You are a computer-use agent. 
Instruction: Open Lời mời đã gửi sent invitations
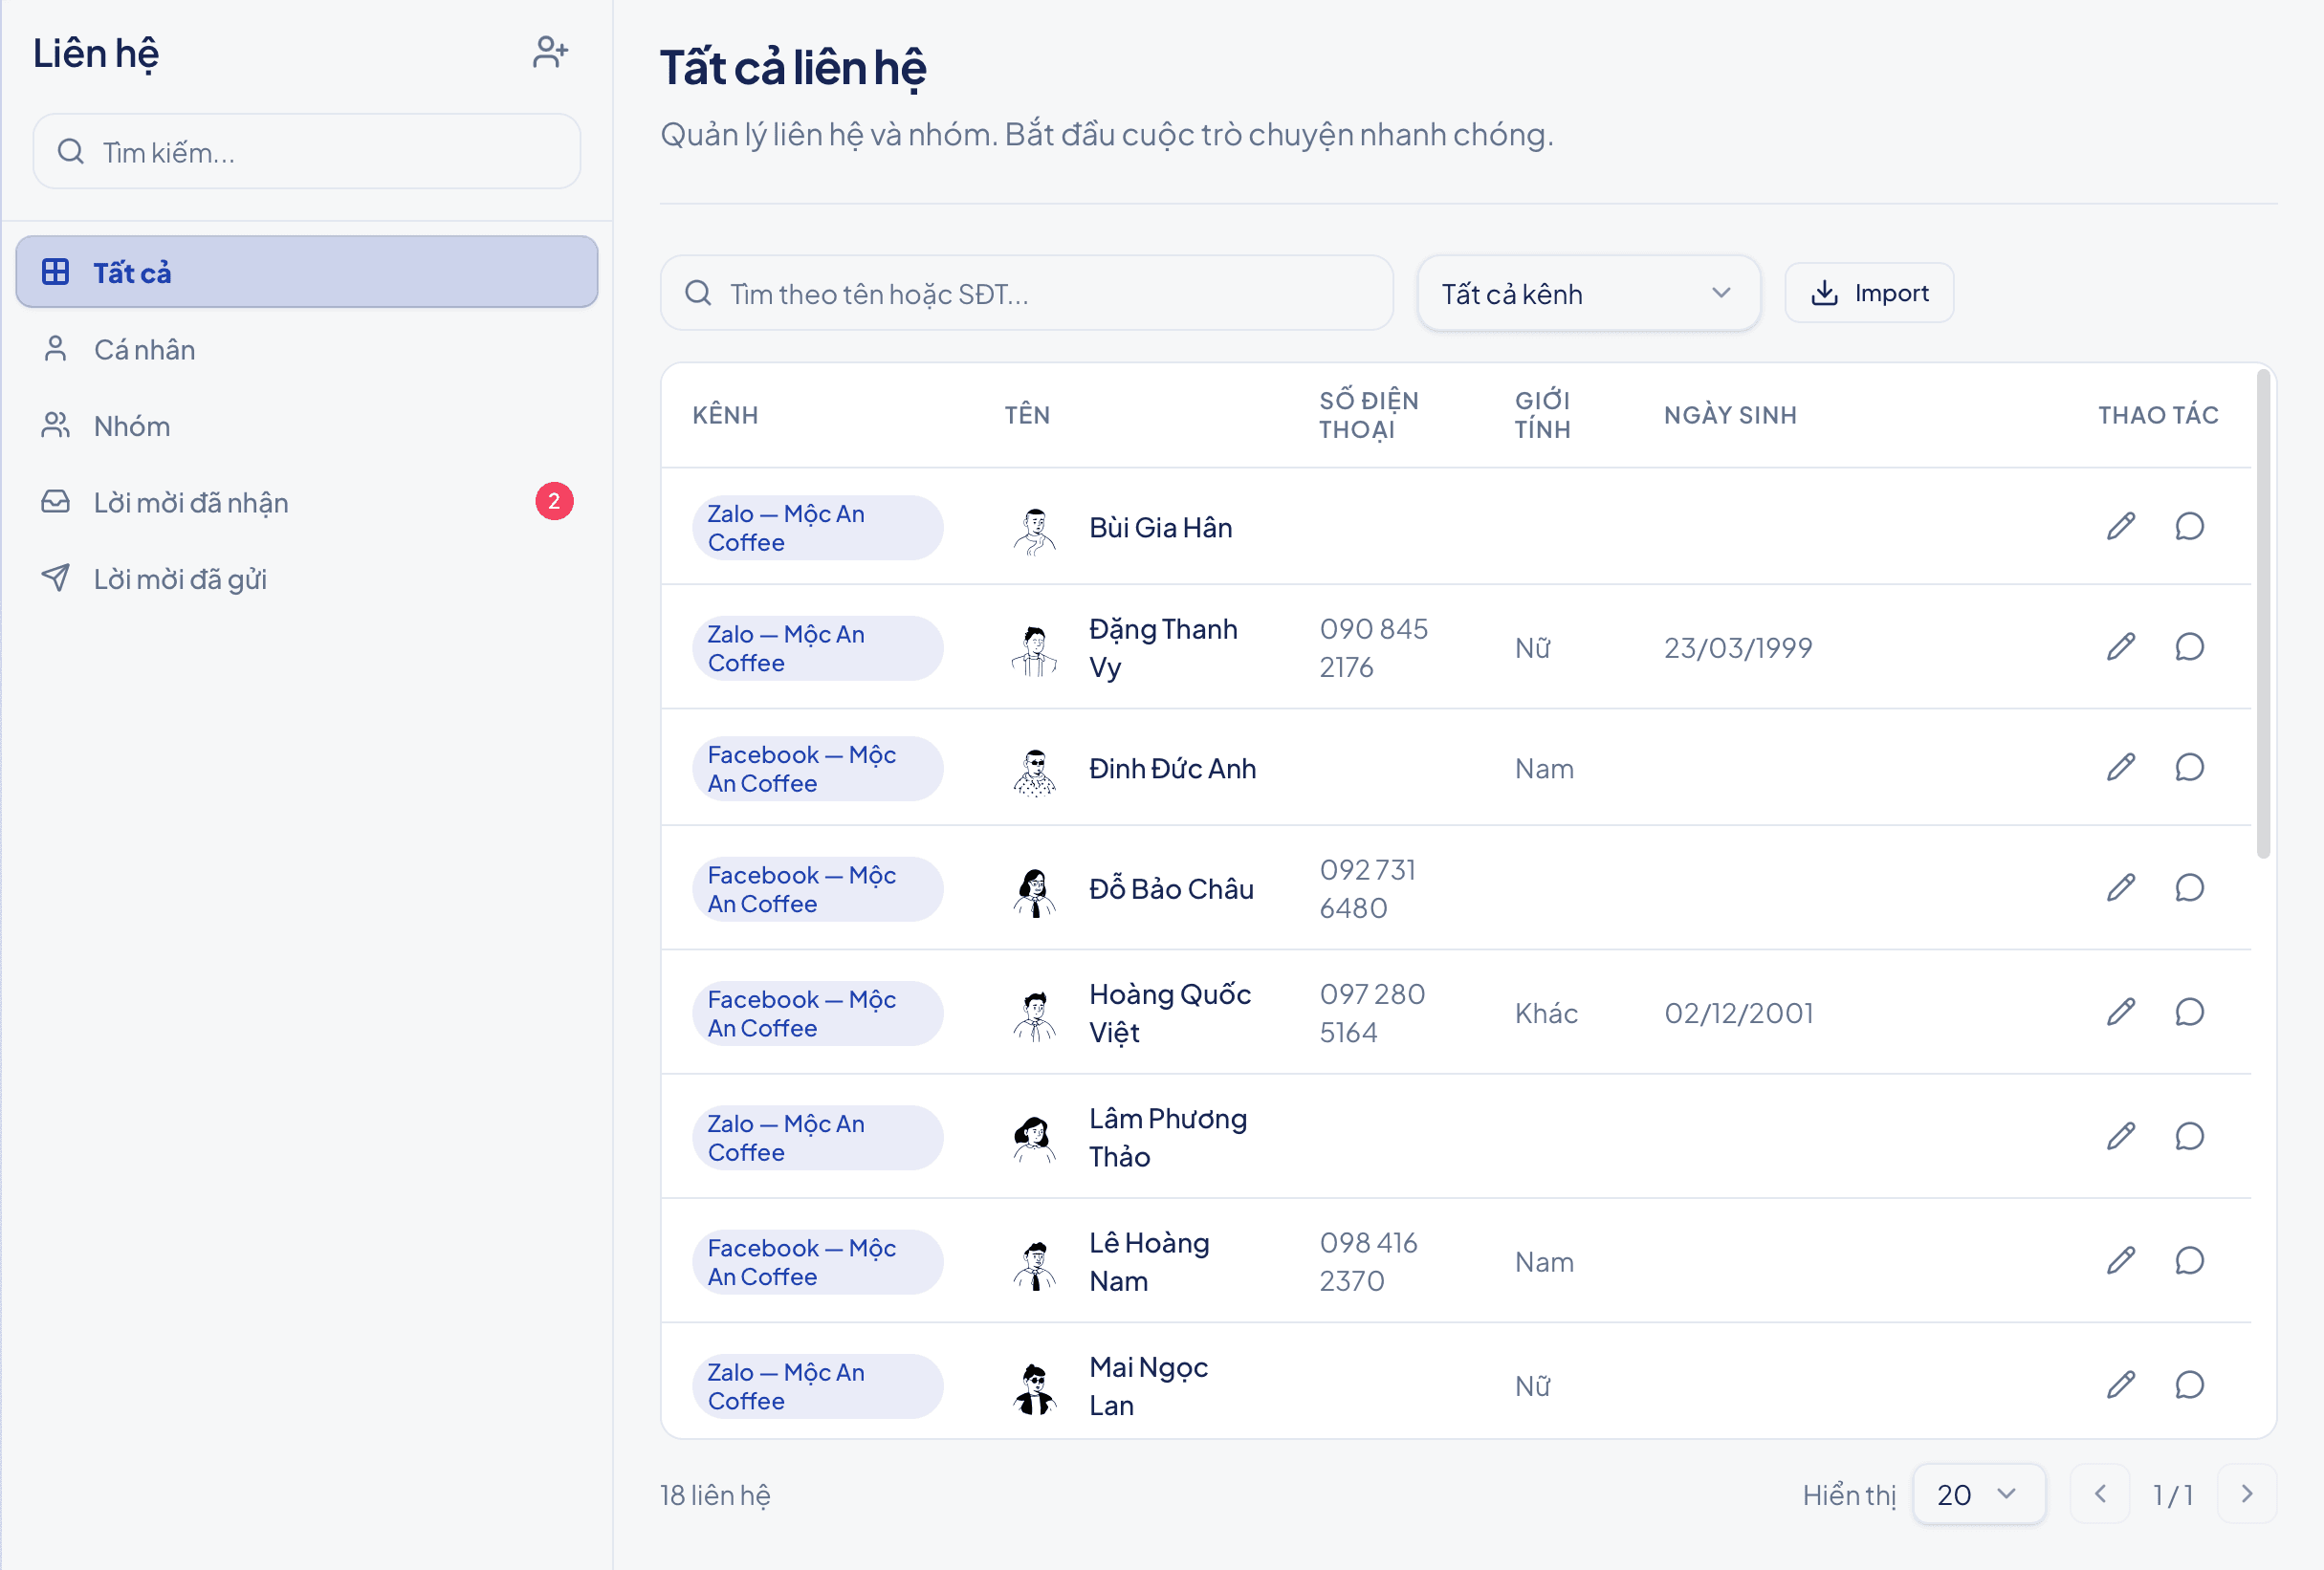coord(307,579)
